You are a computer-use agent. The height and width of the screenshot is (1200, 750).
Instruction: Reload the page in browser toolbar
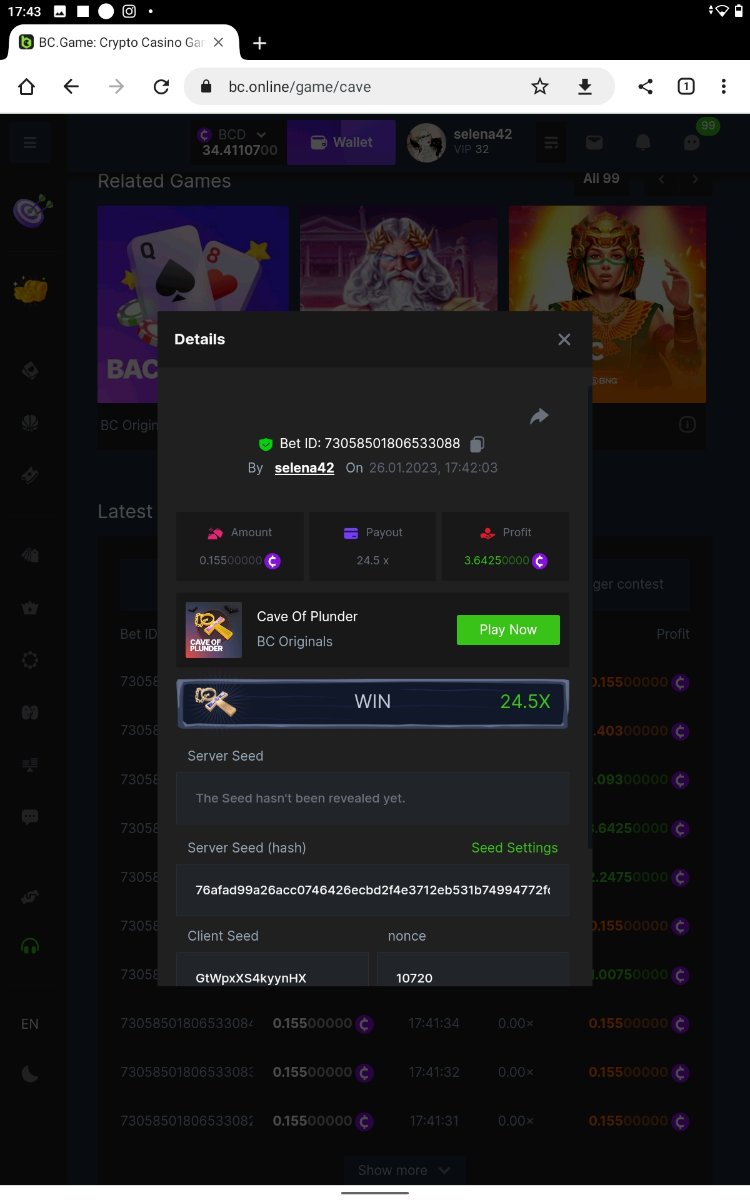(161, 87)
